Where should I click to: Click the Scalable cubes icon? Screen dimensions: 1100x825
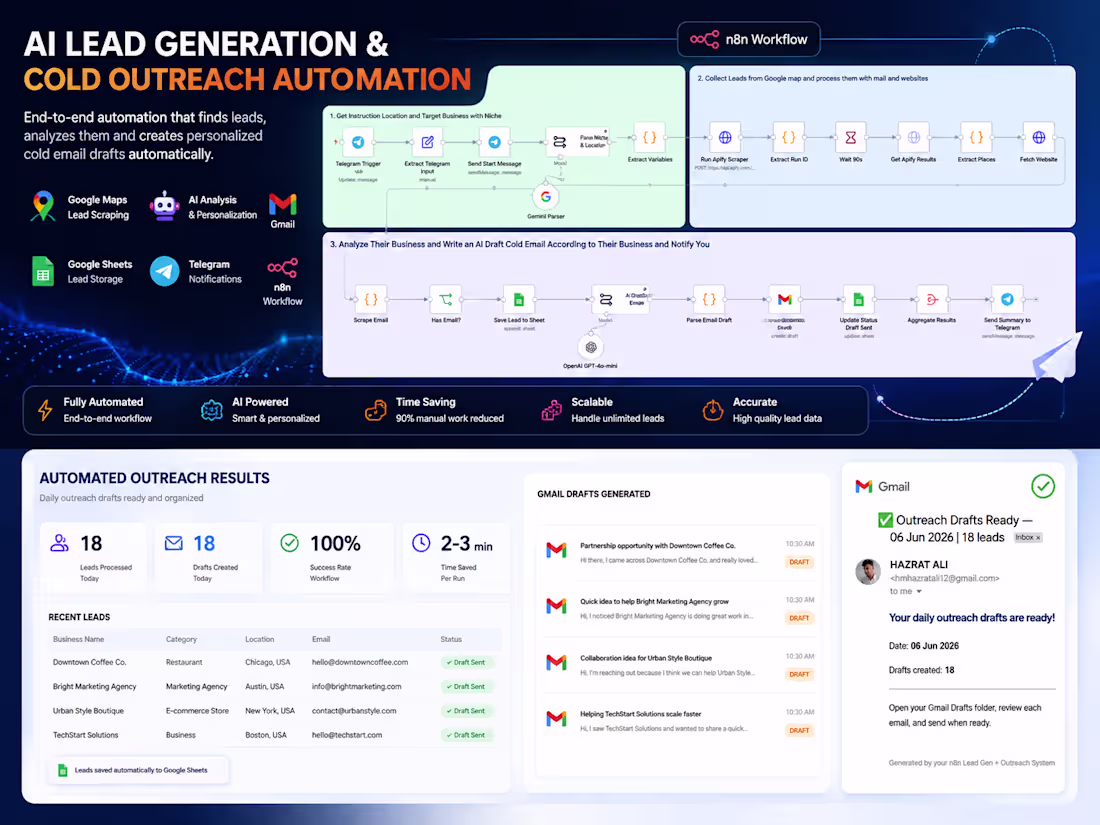point(551,410)
